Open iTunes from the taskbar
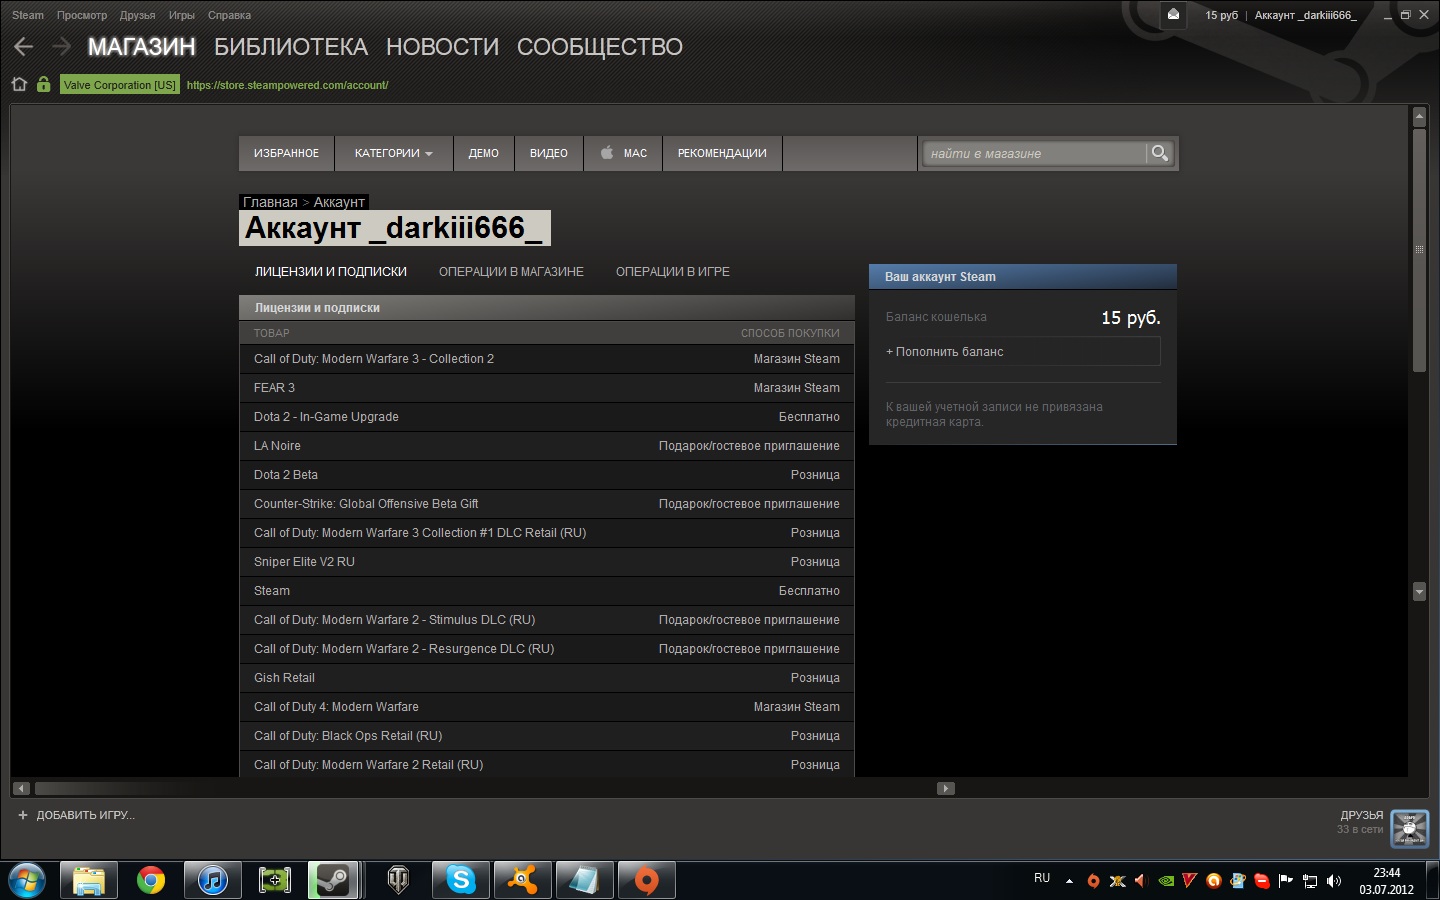This screenshot has height=900, width=1440. click(x=212, y=880)
